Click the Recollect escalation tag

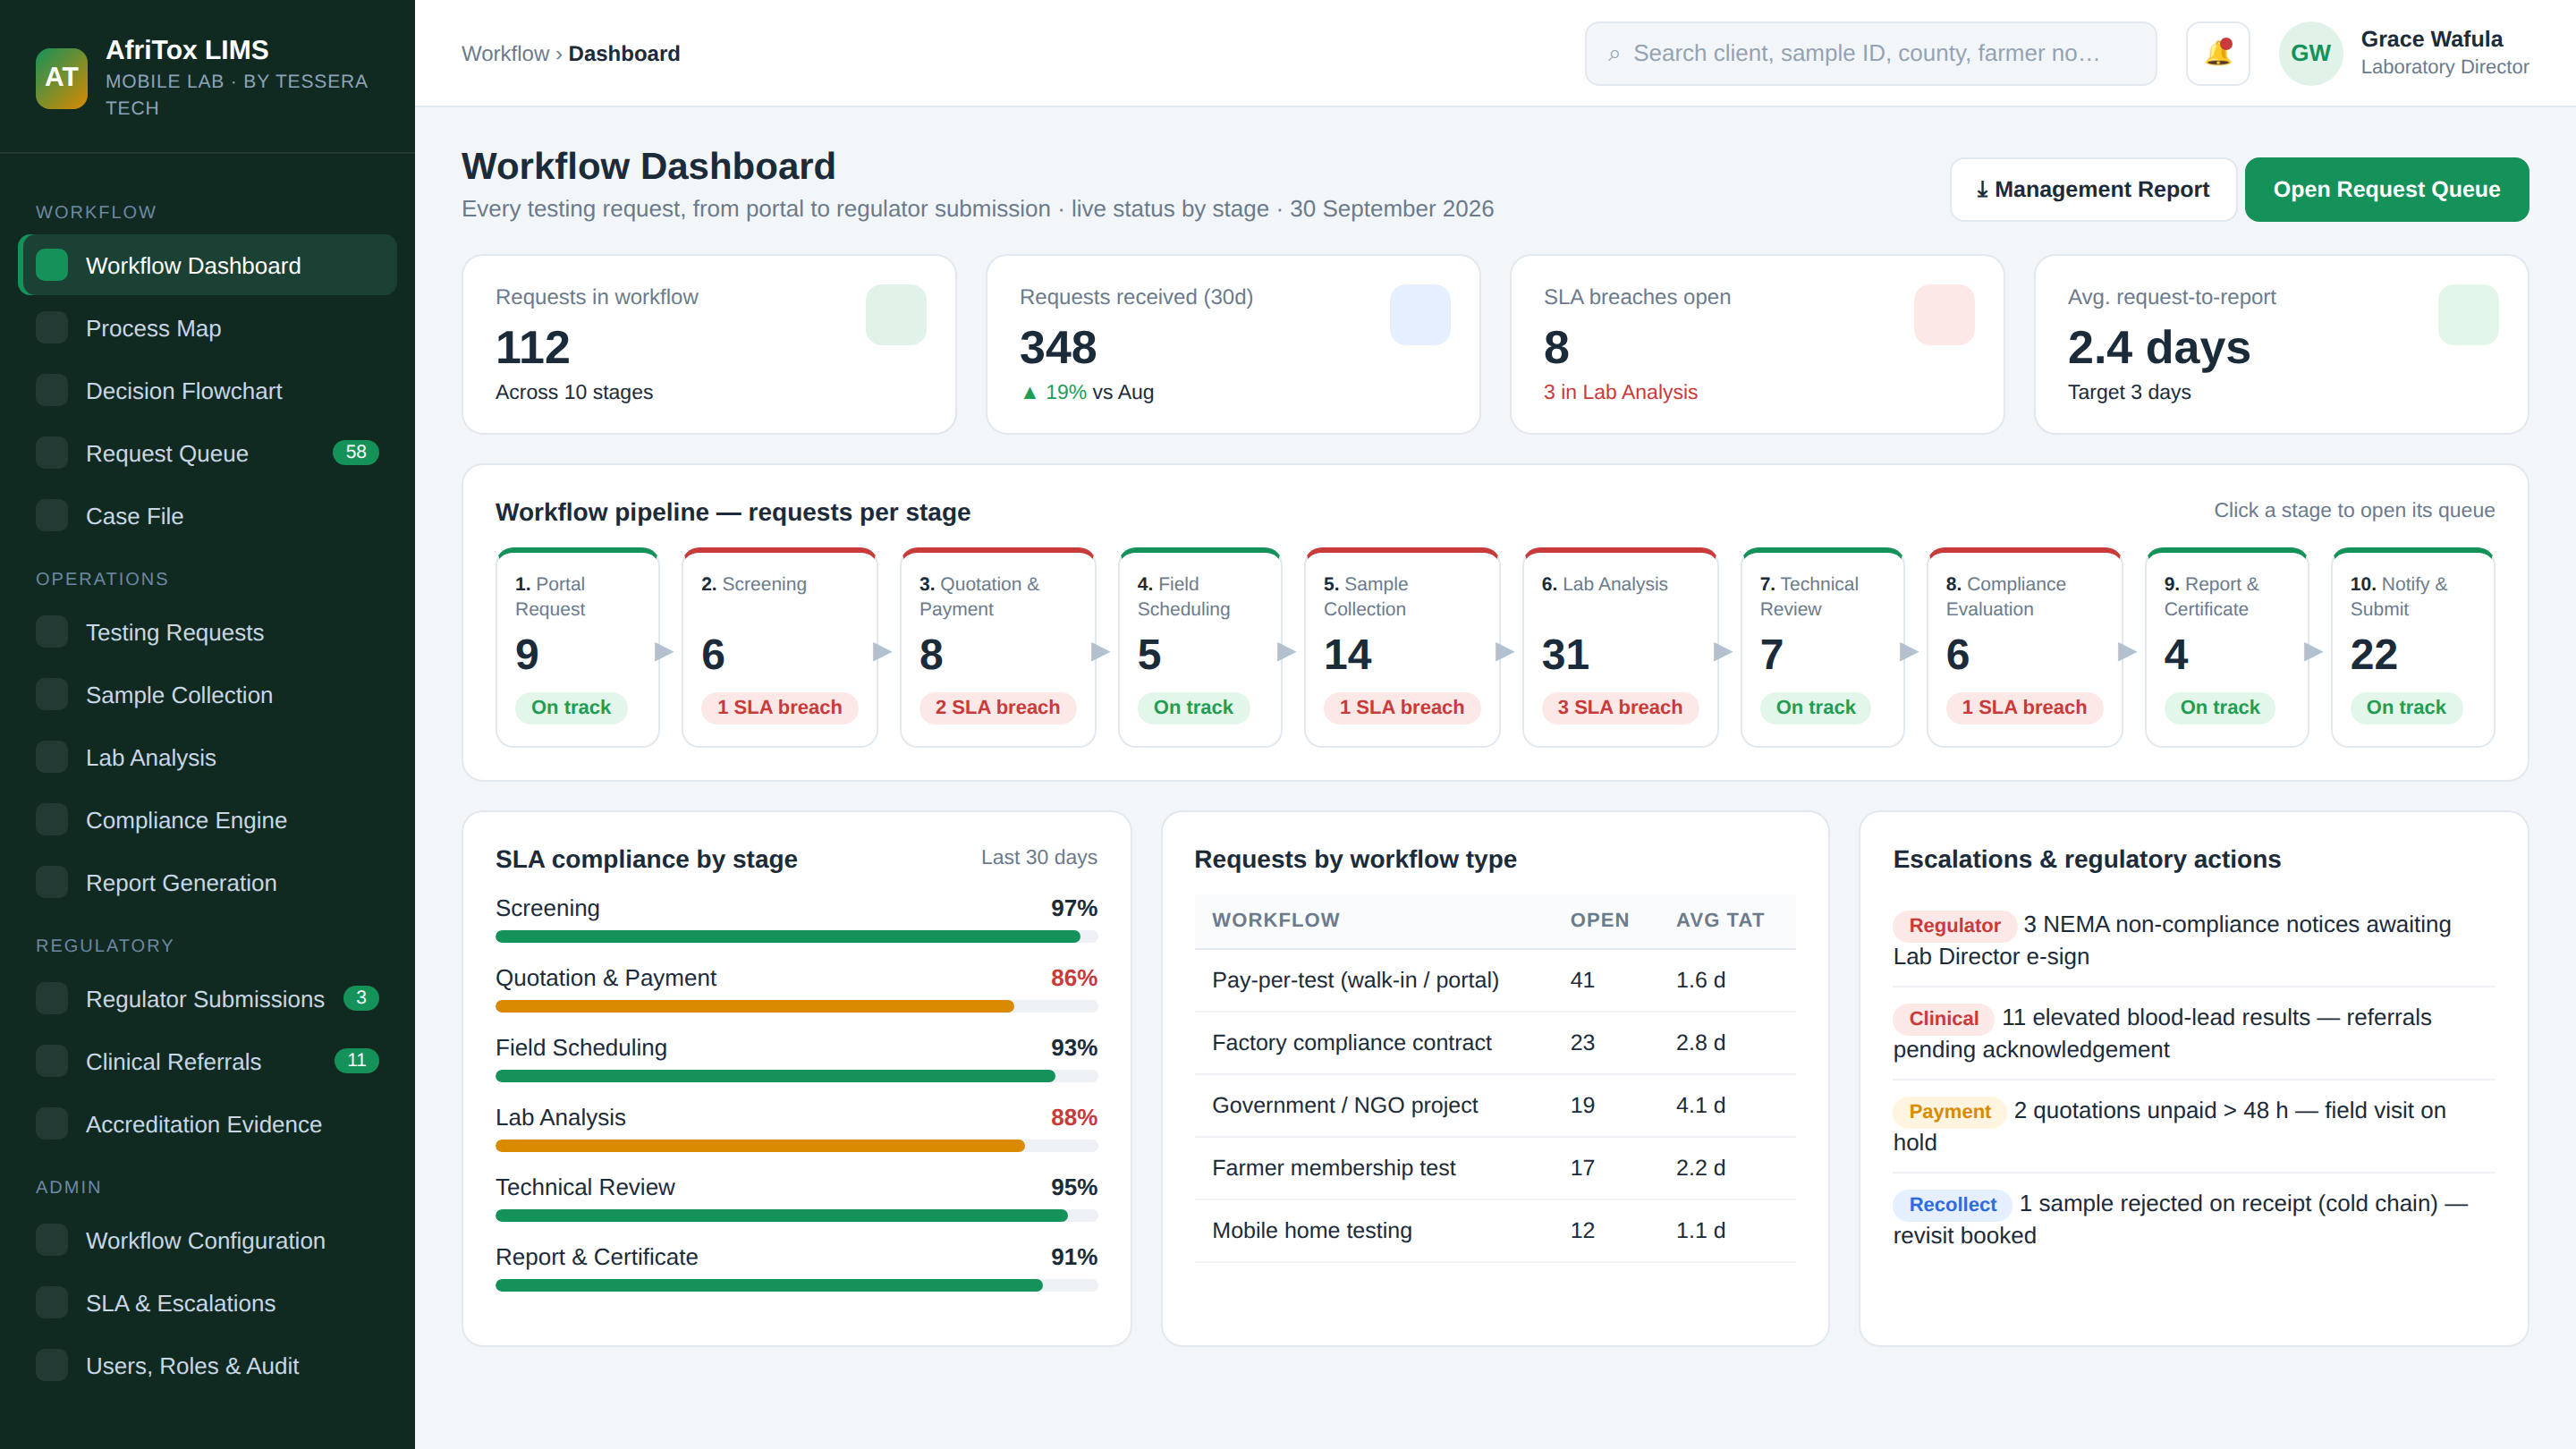[1951, 1204]
